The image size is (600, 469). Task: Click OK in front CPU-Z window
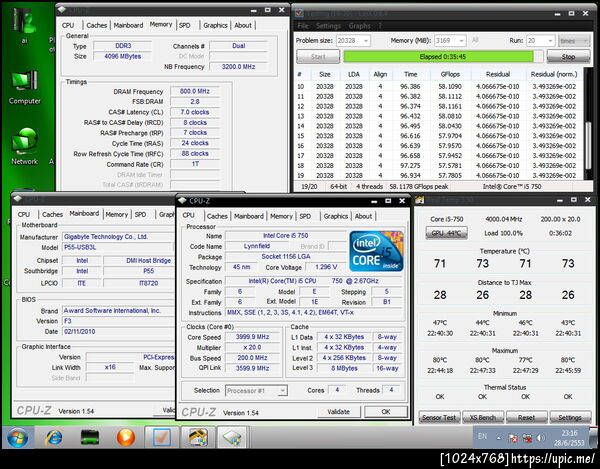click(x=386, y=412)
